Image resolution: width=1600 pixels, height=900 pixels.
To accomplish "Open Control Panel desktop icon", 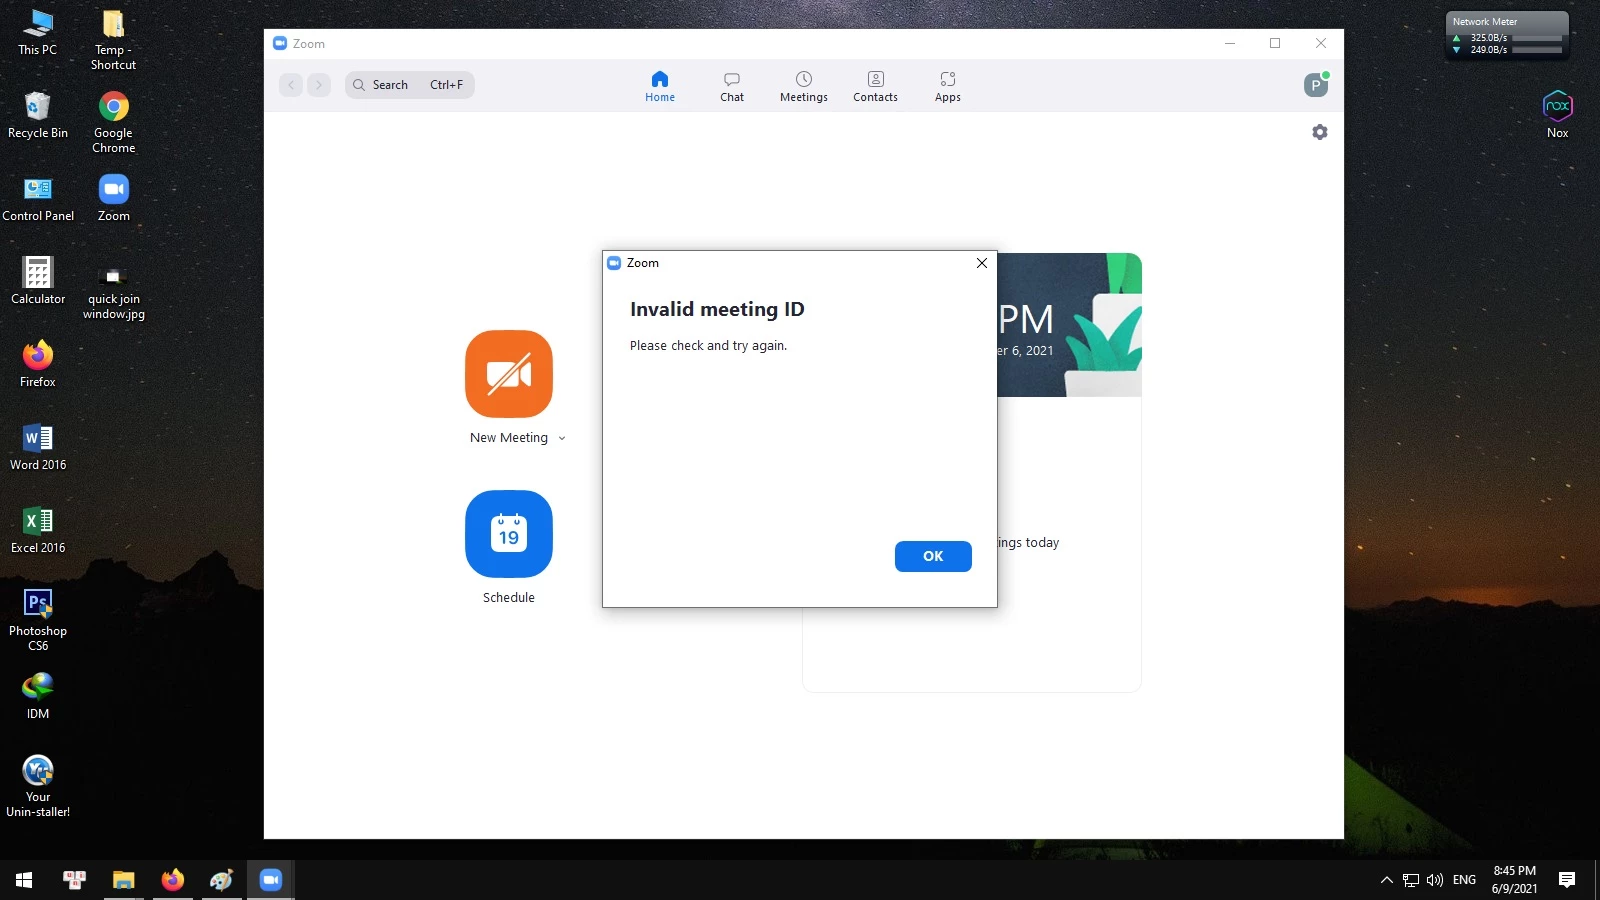I will (38, 198).
